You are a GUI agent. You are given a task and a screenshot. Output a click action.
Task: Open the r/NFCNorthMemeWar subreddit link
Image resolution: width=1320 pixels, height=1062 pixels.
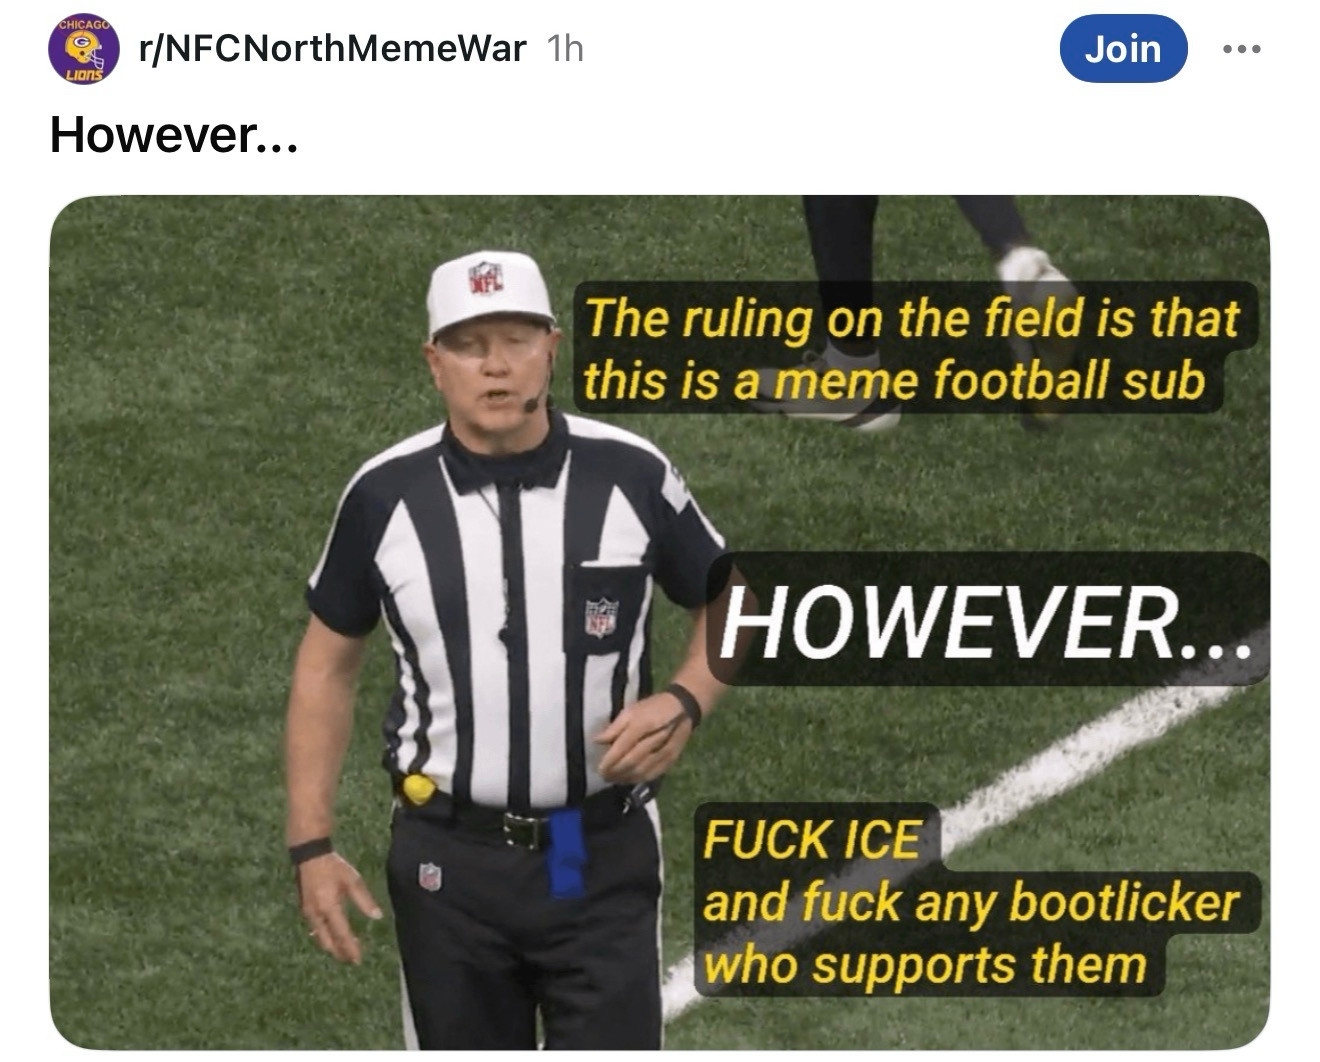click(x=333, y=48)
